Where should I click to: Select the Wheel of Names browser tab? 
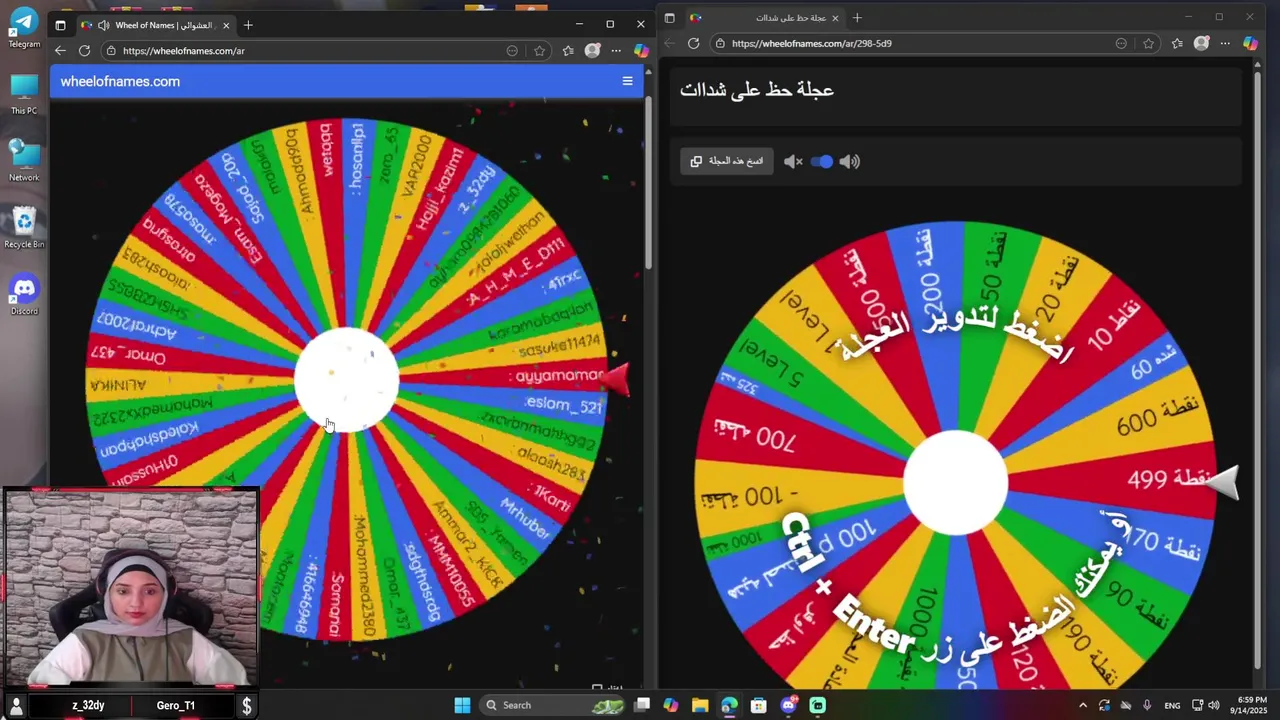(157, 25)
